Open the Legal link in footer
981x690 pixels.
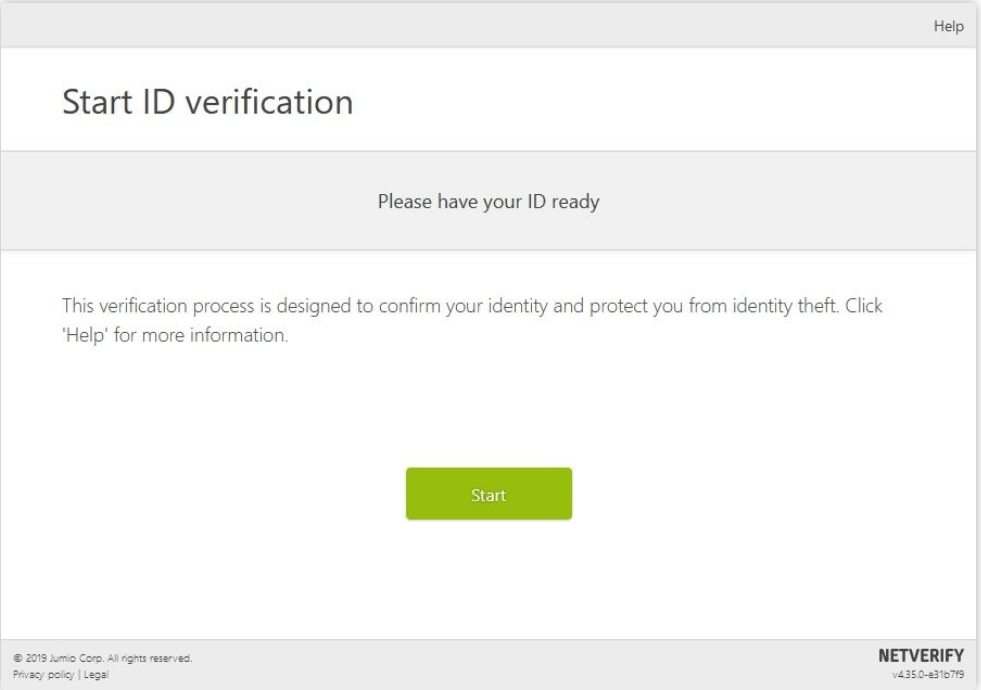[x=96, y=674]
